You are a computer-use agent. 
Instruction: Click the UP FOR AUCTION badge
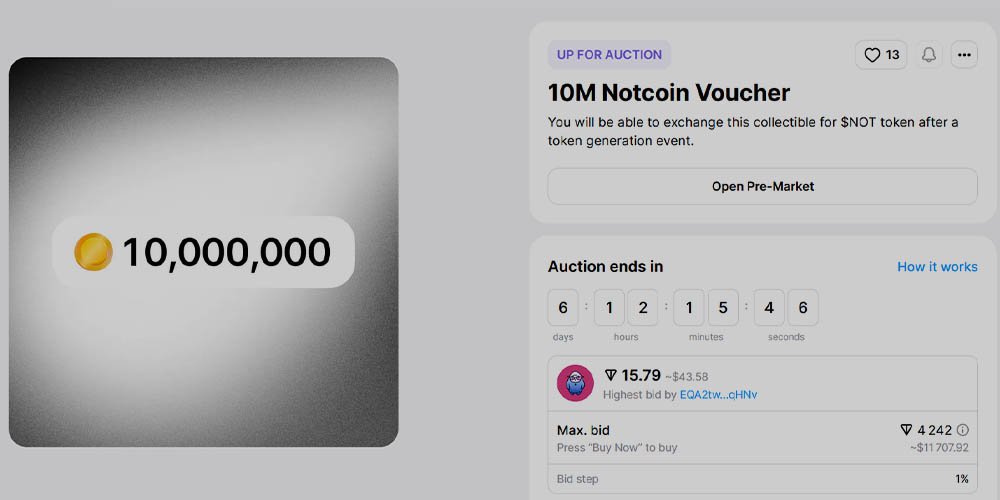pos(609,55)
